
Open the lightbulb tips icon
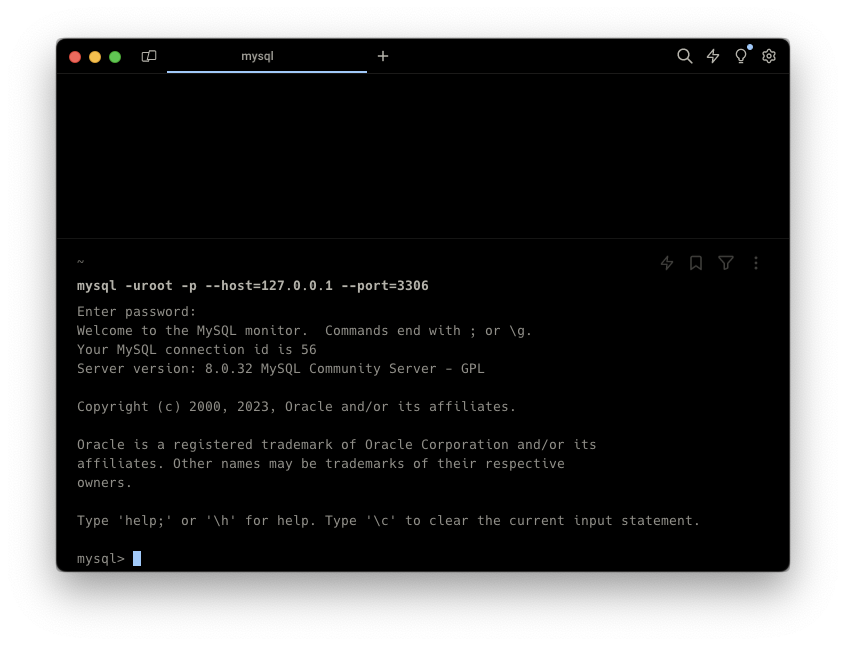click(x=741, y=56)
